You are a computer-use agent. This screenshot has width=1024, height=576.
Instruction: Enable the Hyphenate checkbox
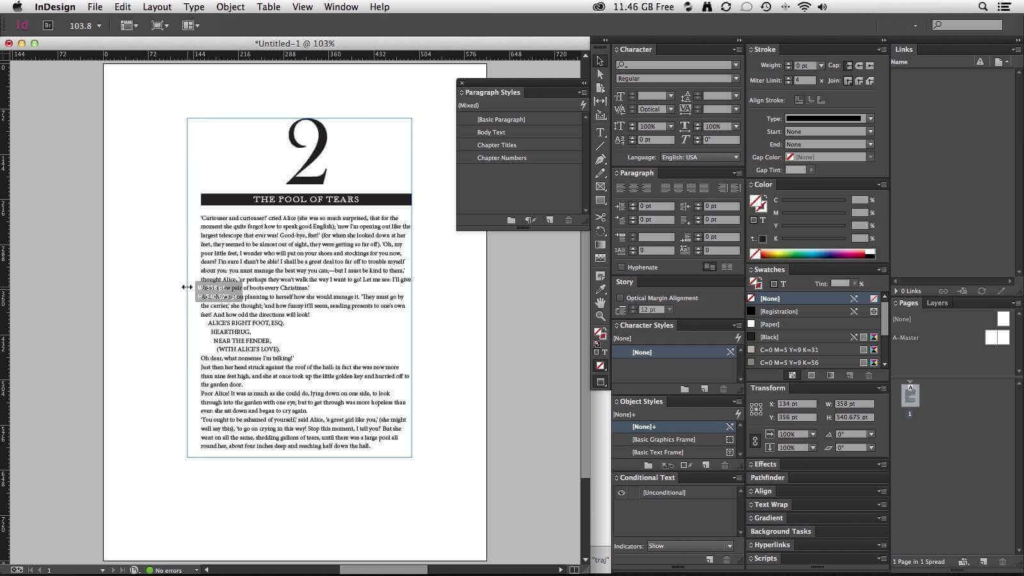coord(623,268)
